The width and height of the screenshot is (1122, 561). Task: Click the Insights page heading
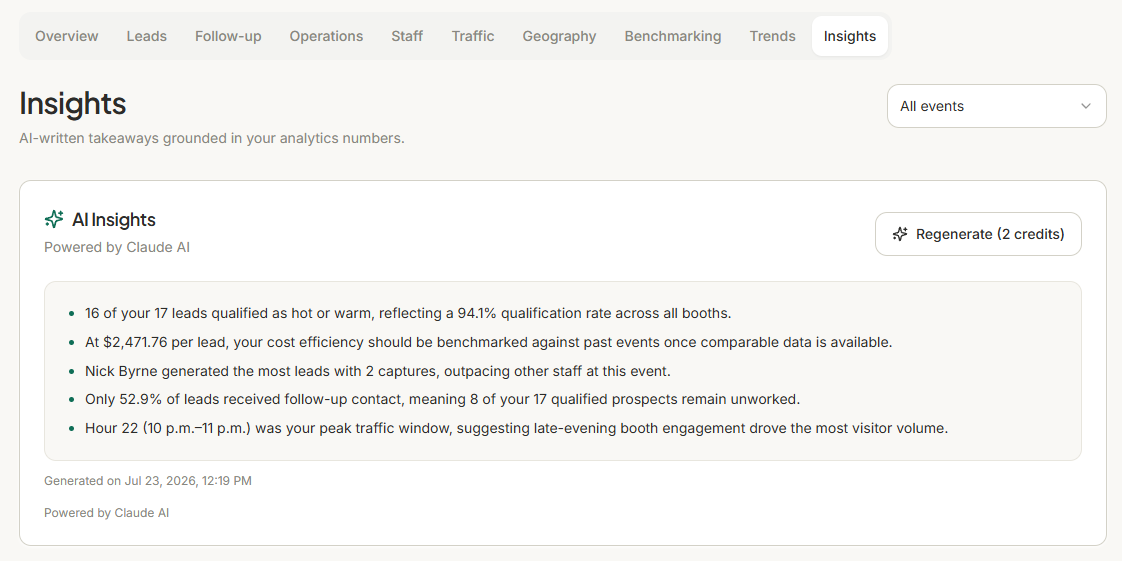coord(72,103)
